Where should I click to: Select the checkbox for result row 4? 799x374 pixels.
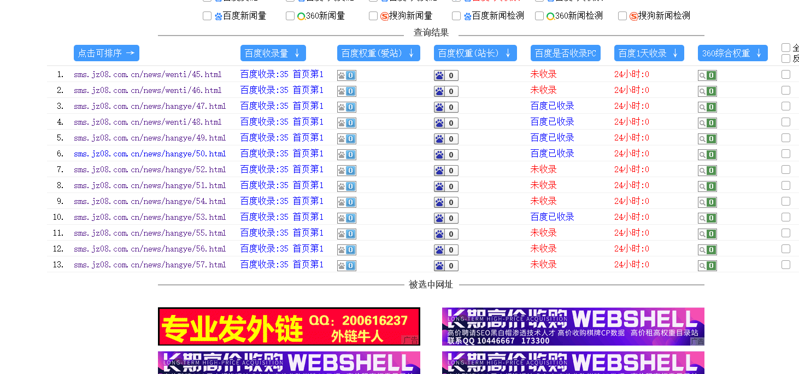click(x=786, y=122)
